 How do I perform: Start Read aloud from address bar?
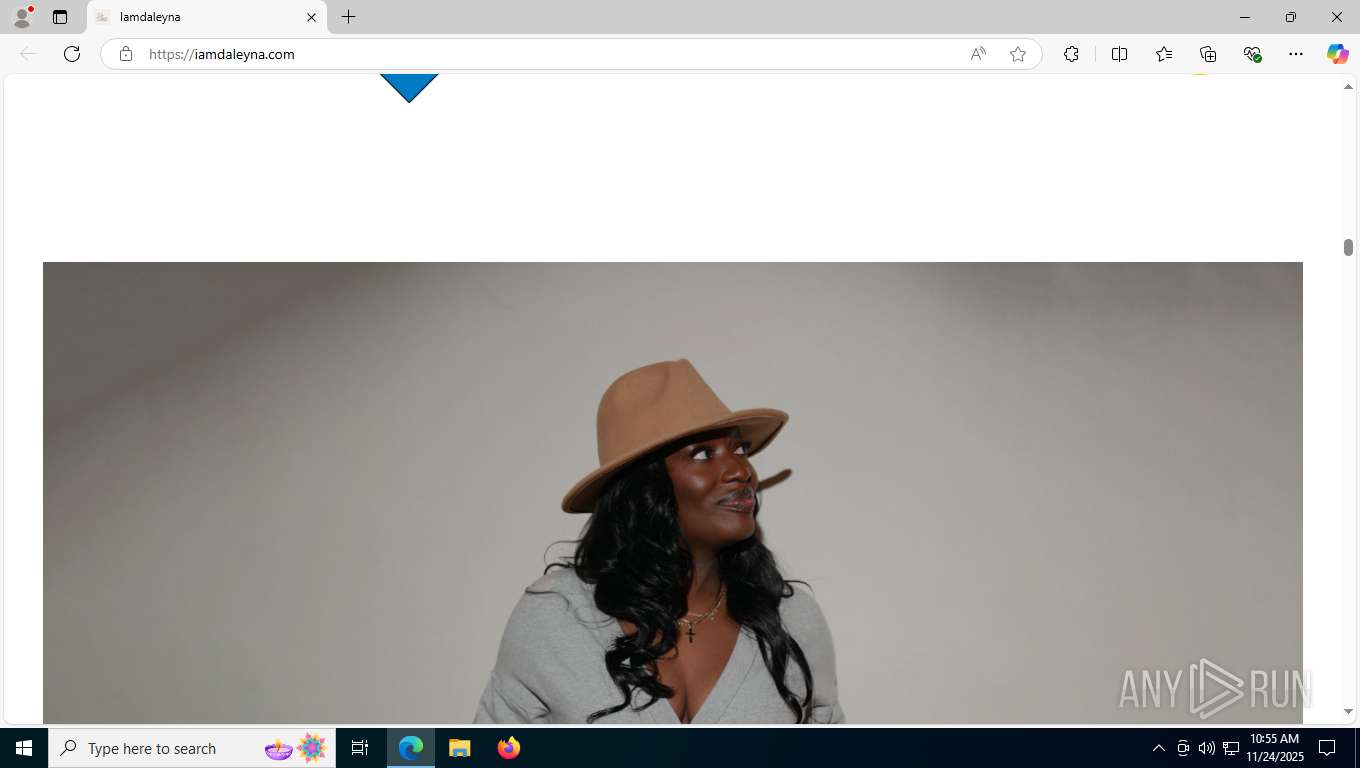(978, 54)
